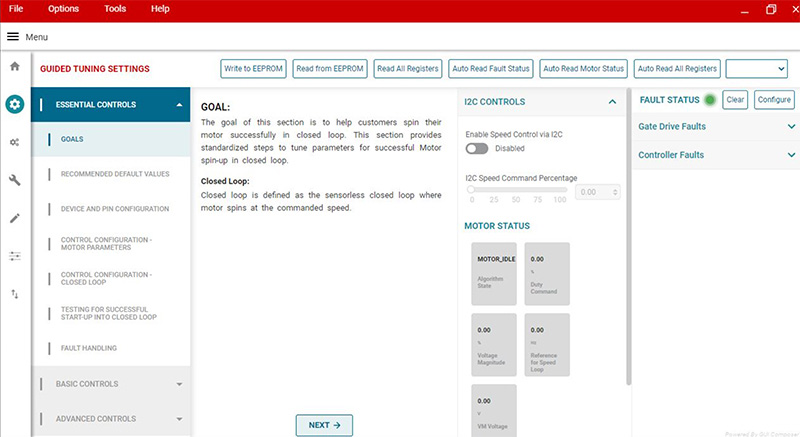Open the double-gears icon in sidebar

tap(15, 142)
